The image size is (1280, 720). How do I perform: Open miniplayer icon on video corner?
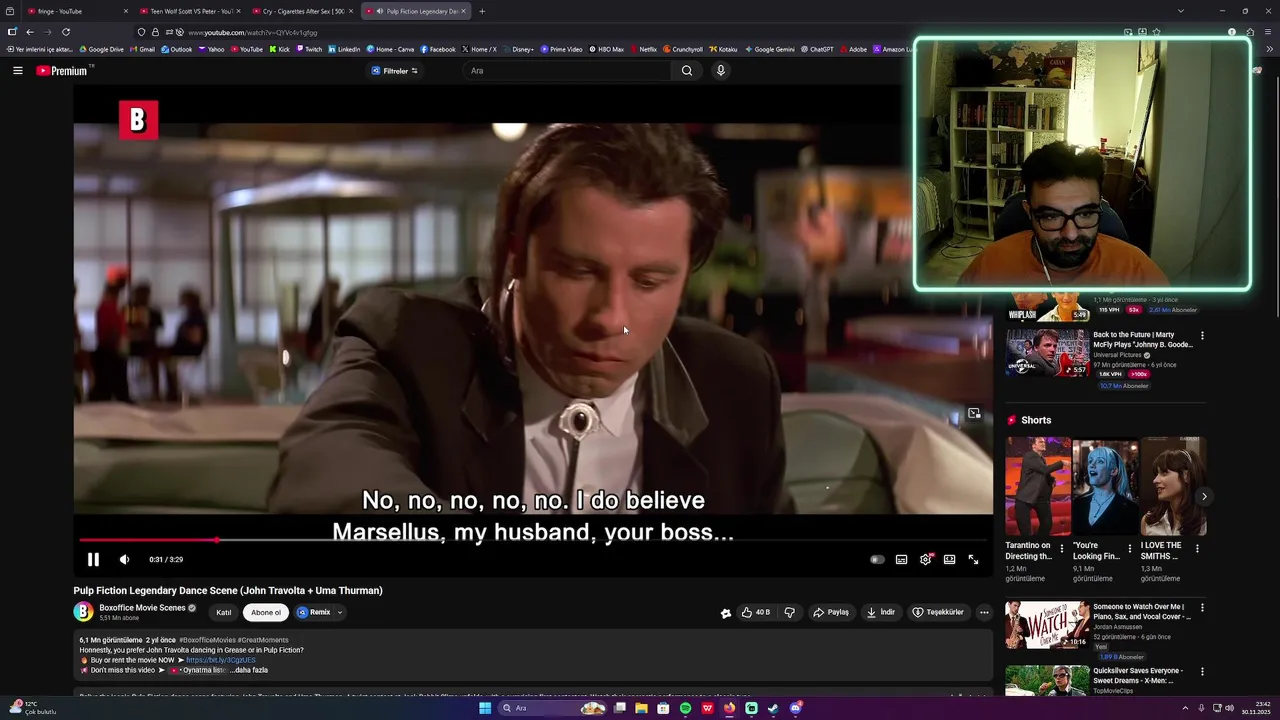pos(974,414)
